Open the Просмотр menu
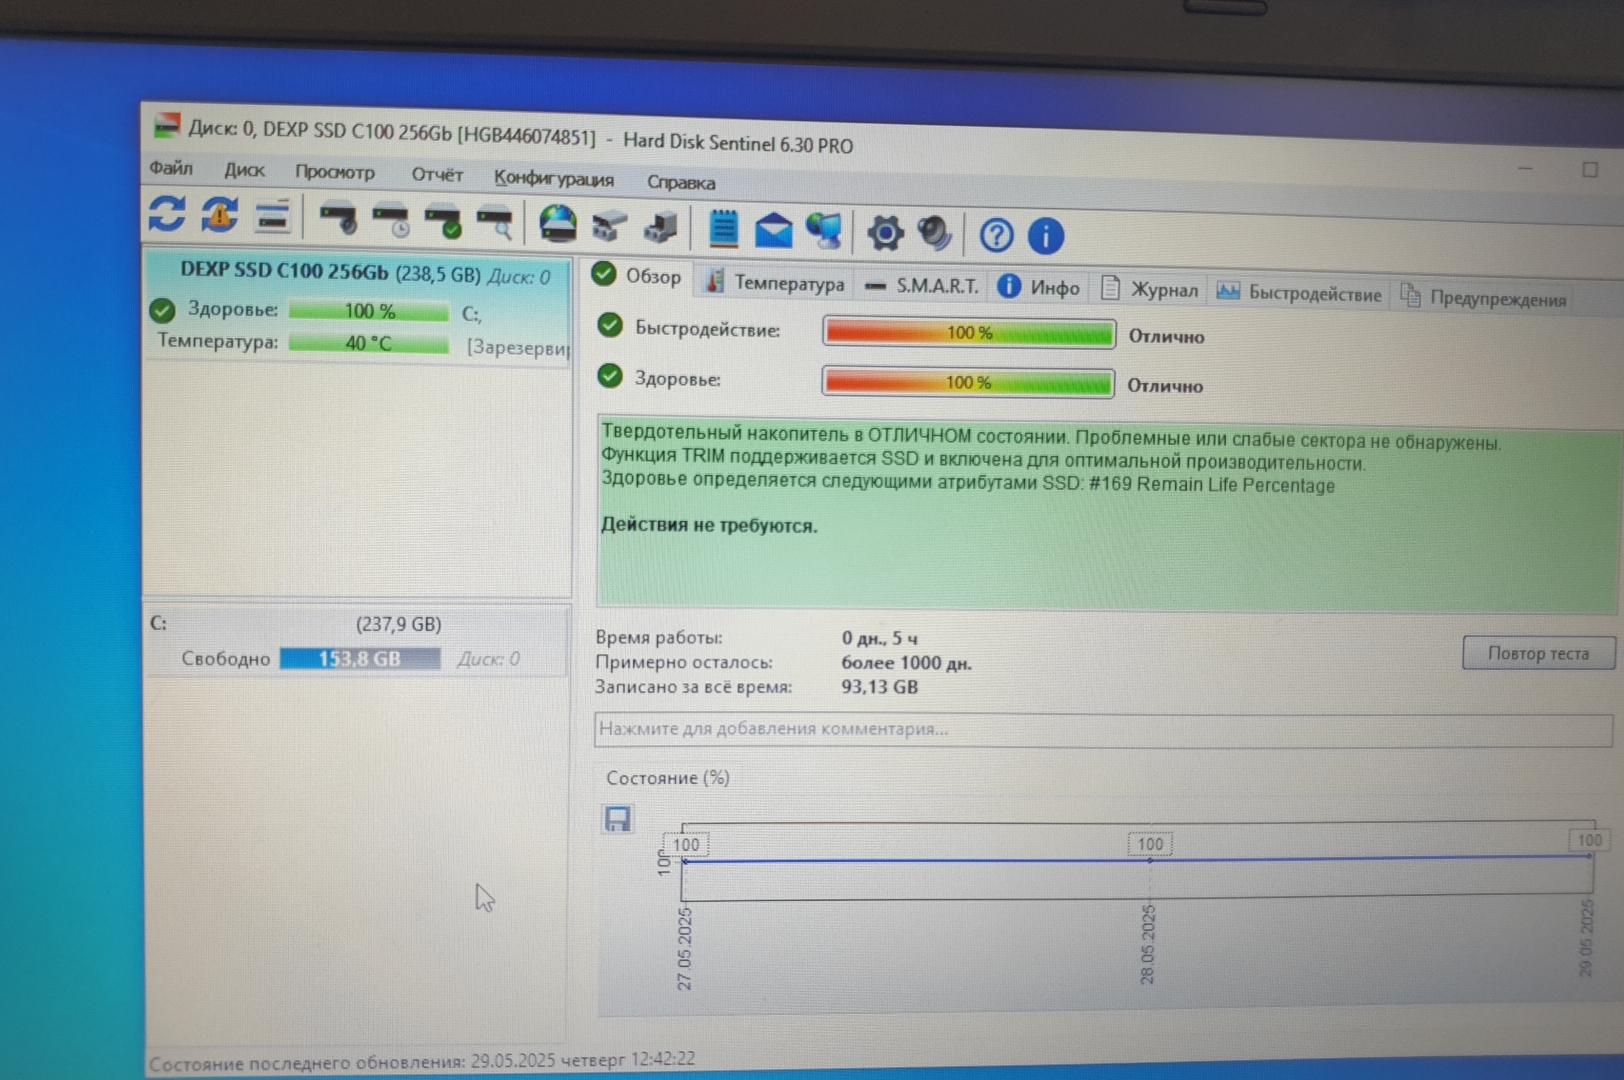This screenshot has width=1624, height=1080. point(334,172)
